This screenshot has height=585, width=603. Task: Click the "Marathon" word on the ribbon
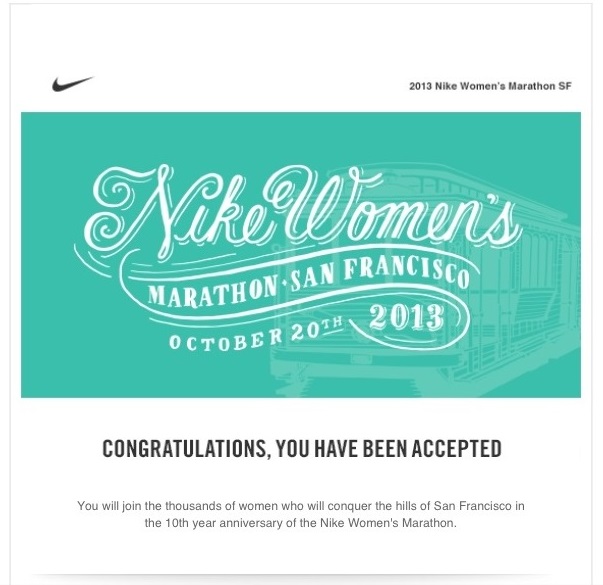[x=207, y=290]
